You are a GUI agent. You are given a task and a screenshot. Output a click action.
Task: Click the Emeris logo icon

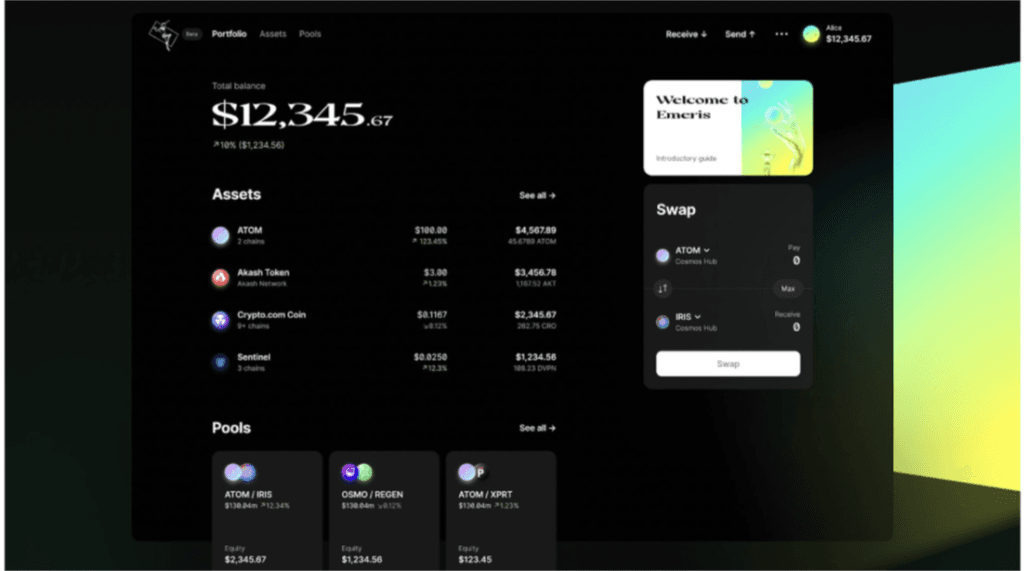[x=163, y=34]
